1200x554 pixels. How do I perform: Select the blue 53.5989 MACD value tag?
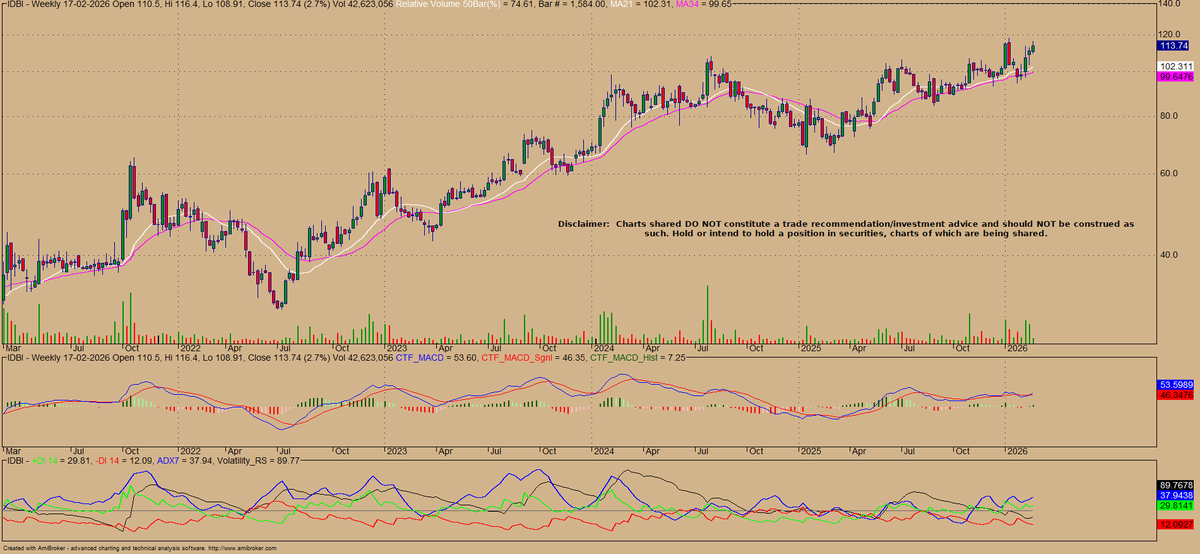(1173, 385)
